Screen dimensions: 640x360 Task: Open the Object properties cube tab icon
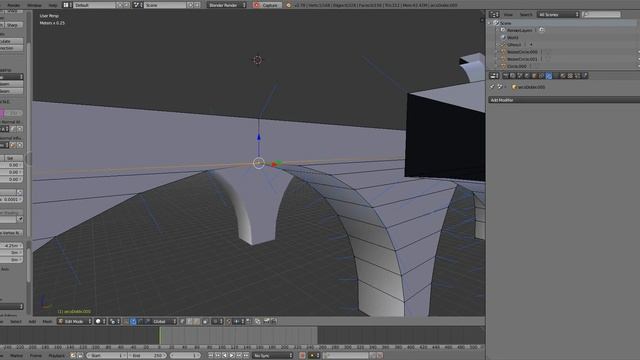pyautogui.click(x=534, y=76)
